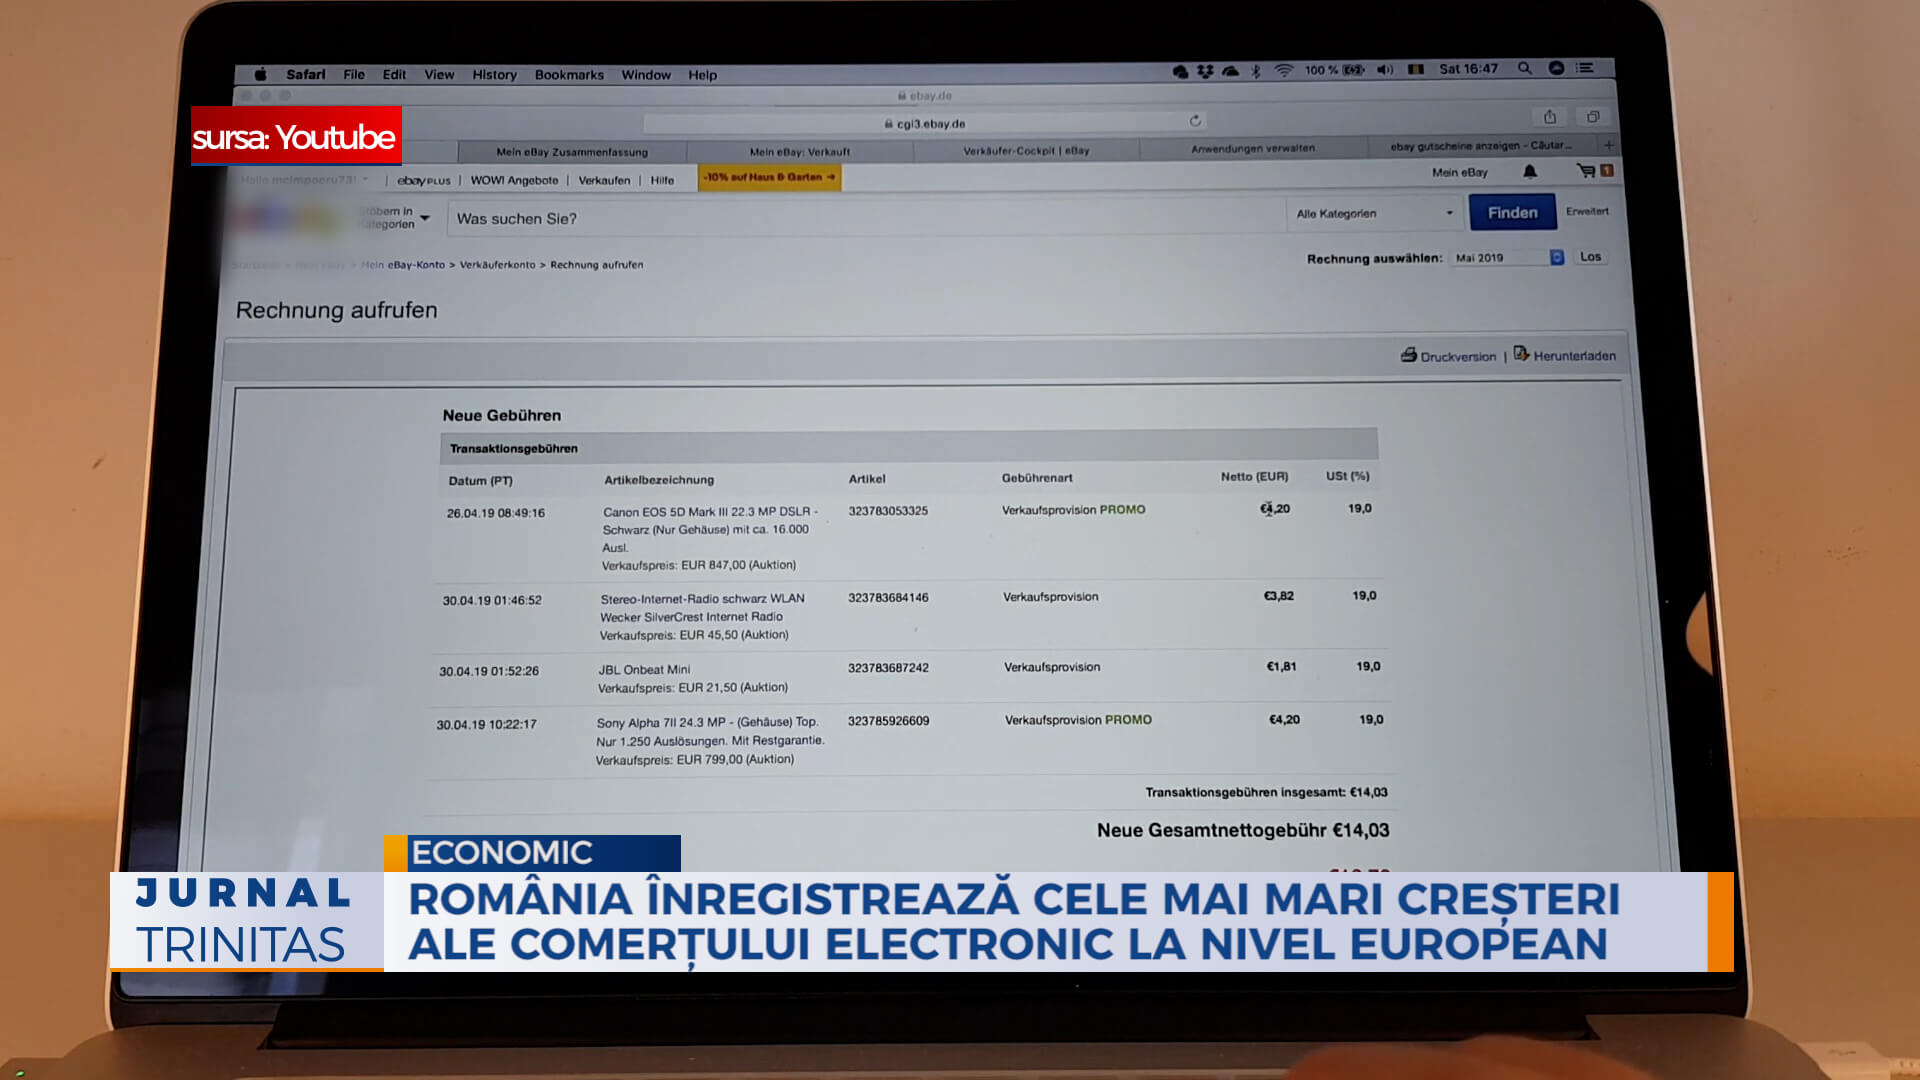Open WOW! Angebote link
The image size is (1920, 1080).
[514, 180]
